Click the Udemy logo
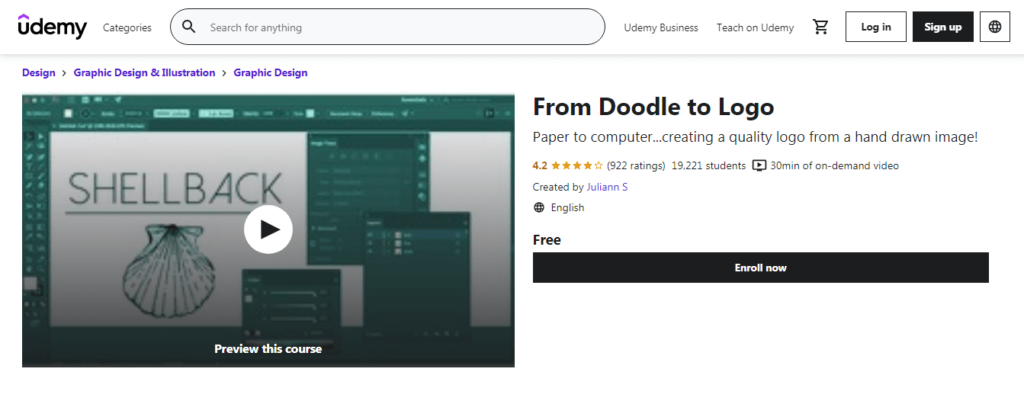This screenshot has height=404, width=1024. (52, 27)
